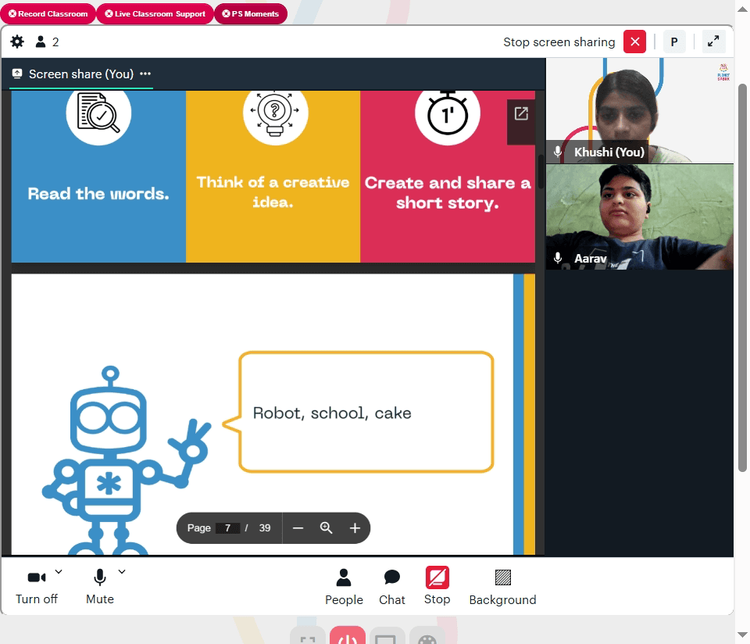Image resolution: width=750 pixels, height=644 pixels.
Task: Click the P profile button
Action: click(x=674, y=42)
